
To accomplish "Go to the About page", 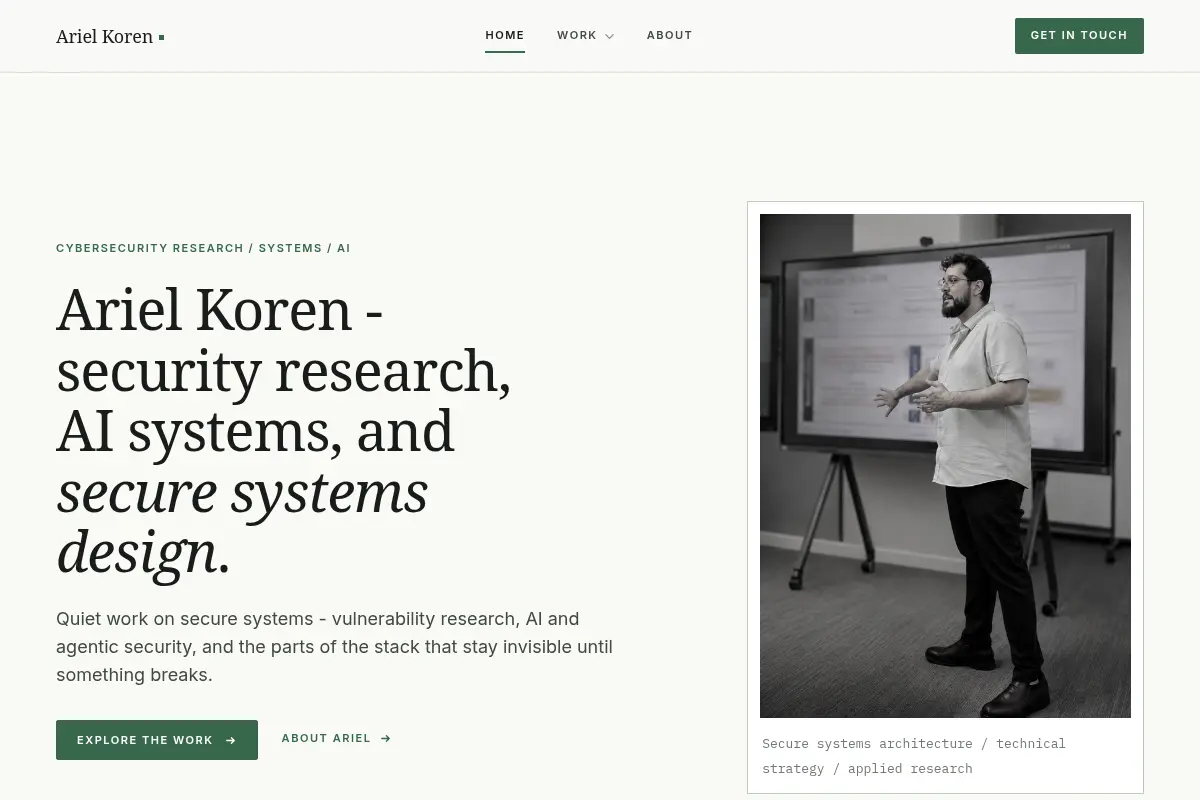I will 669,35.
